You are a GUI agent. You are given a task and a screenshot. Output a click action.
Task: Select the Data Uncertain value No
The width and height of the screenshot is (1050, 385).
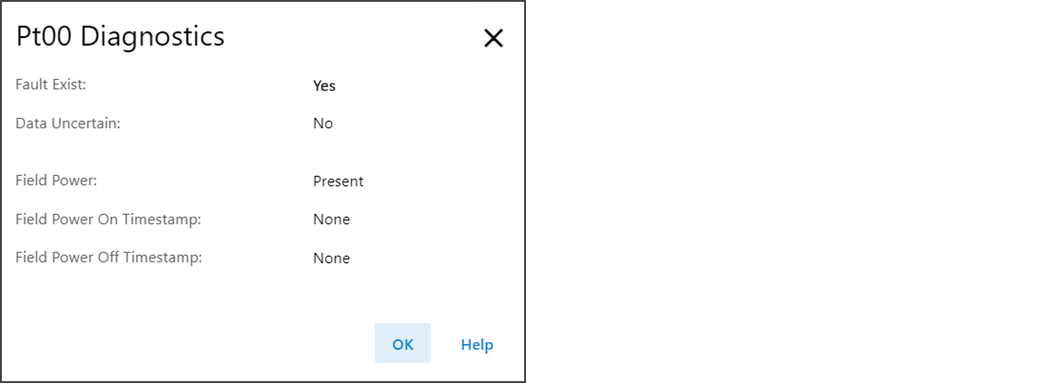click(x=323, y=123)
